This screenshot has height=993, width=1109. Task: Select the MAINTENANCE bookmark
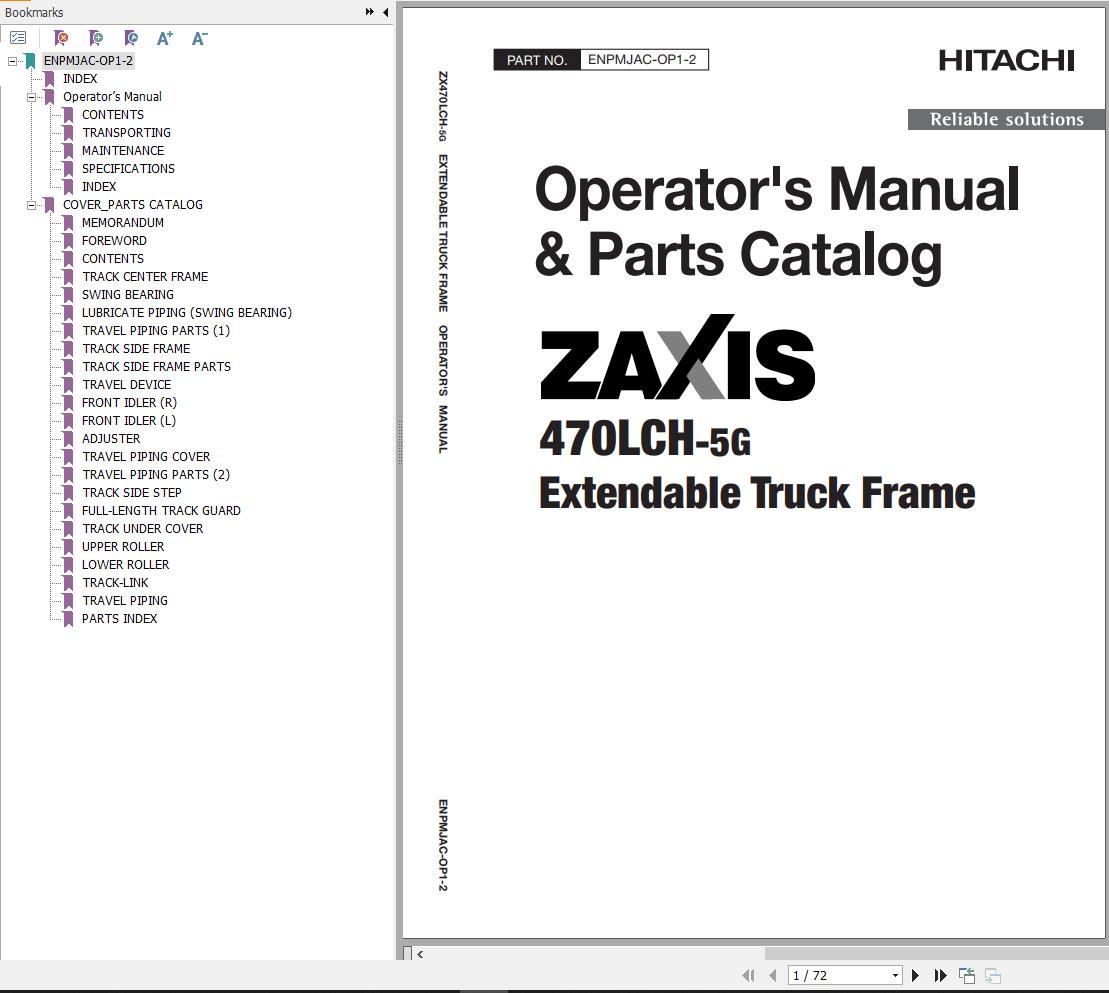(123, 151)
